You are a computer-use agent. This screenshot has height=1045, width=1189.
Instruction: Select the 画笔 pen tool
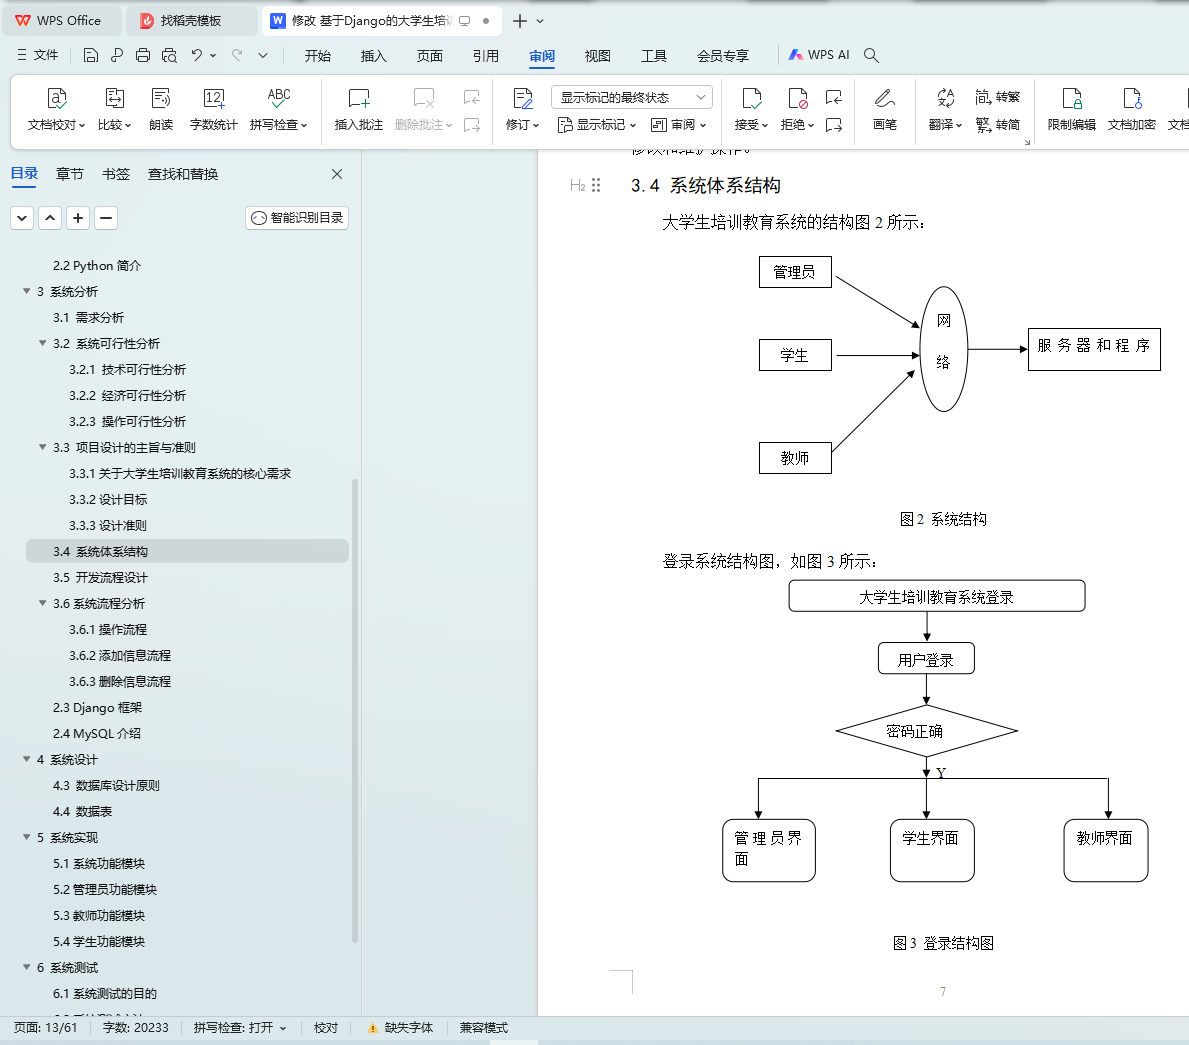point(885,109)
